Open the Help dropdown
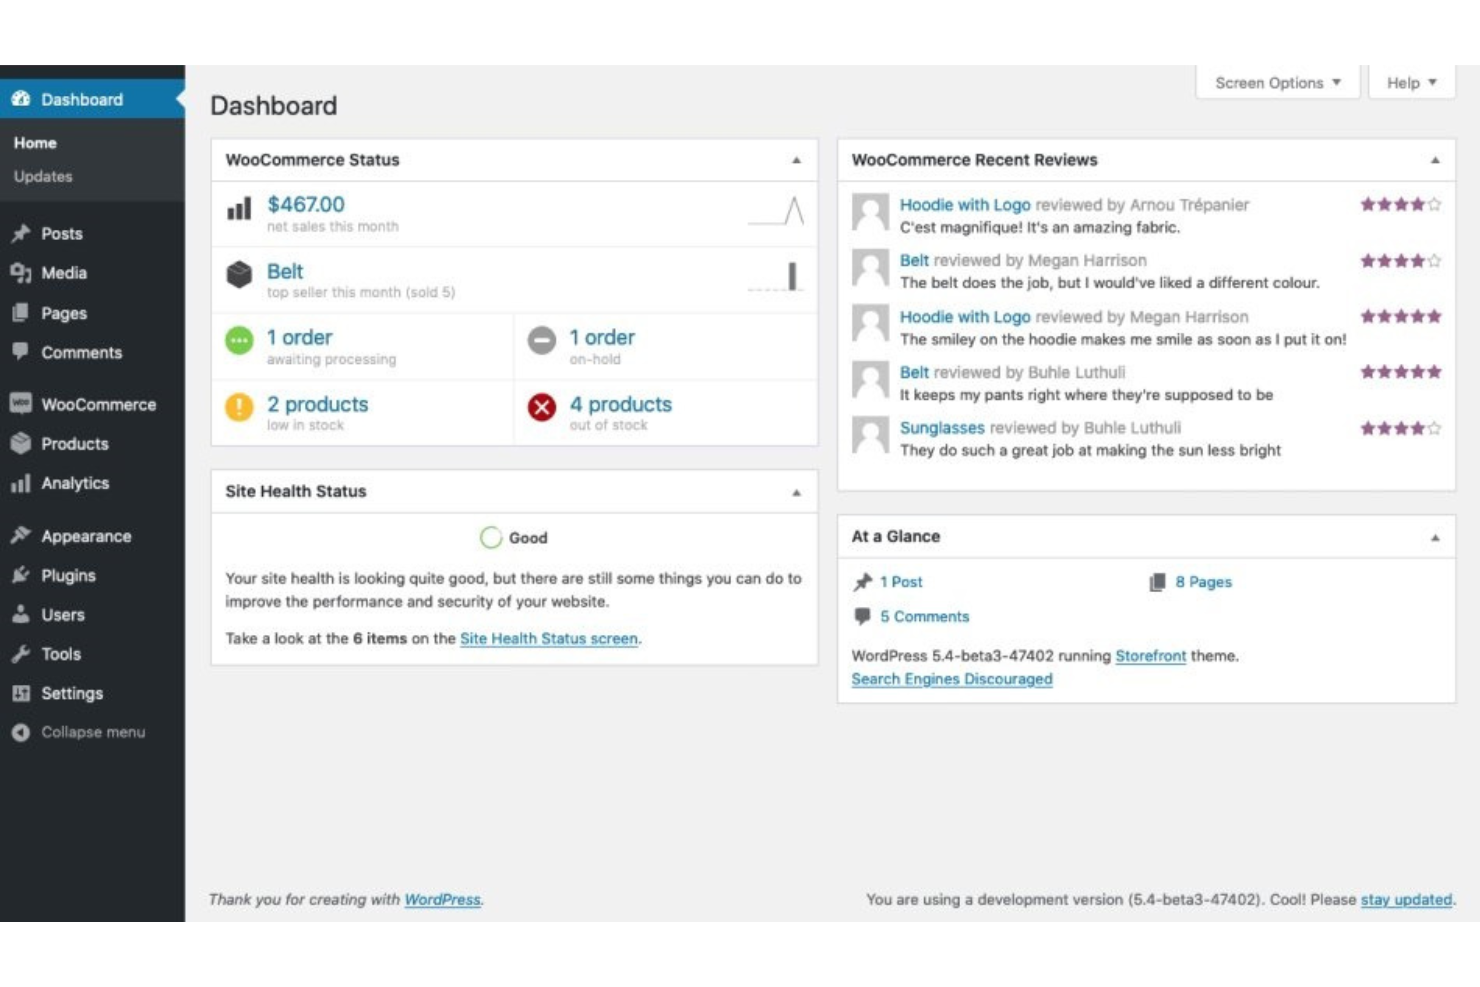The height and width of the screenshot is (987, 1480). pyautogui.click(x=1410, y=82)
